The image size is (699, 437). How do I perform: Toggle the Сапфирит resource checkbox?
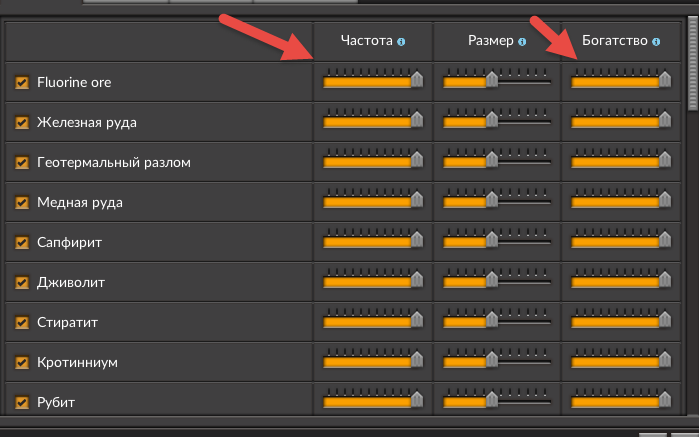[22, 243]
